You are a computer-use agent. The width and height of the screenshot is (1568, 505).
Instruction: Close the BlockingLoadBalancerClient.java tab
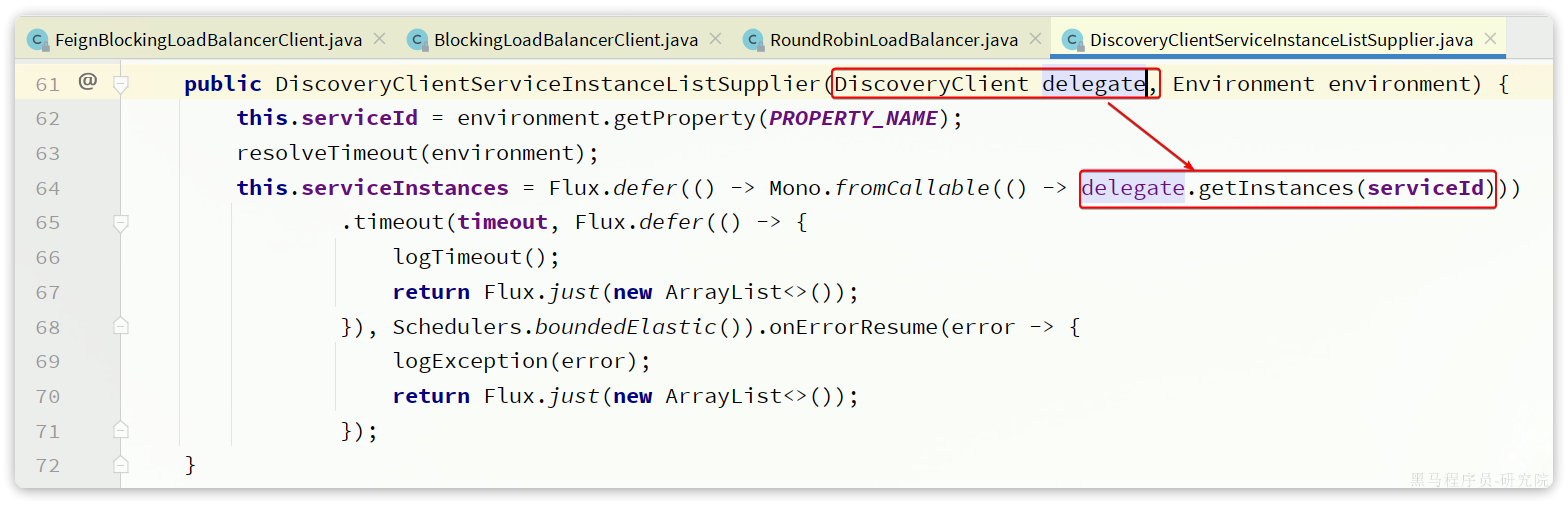point(715,39)
